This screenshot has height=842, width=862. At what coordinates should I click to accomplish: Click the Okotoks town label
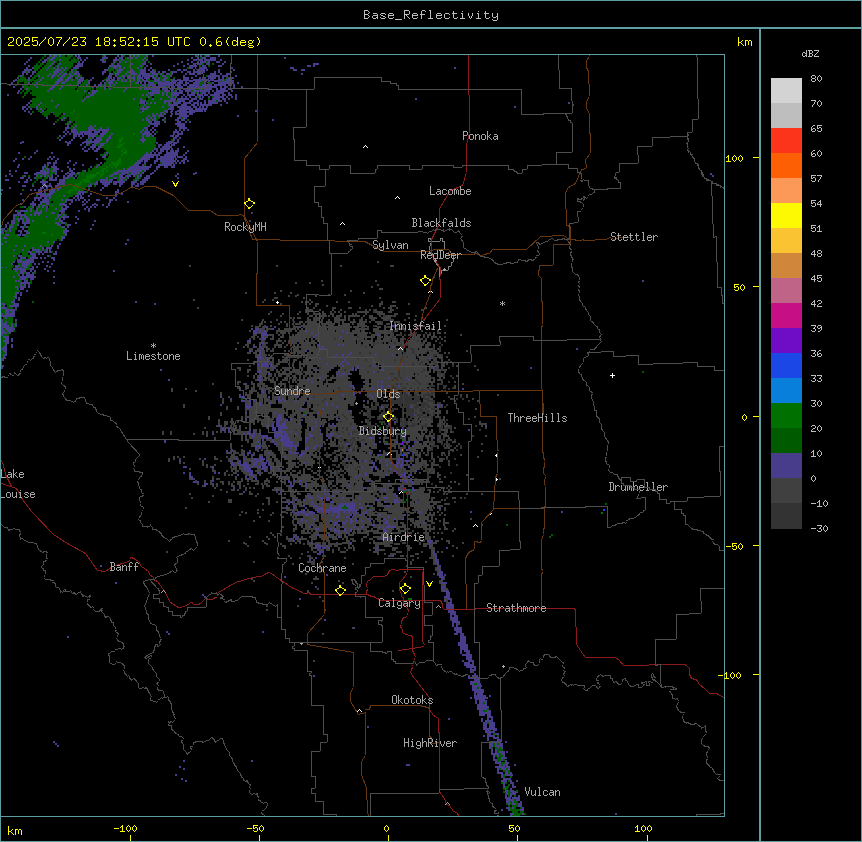click(x=412, y=700)
